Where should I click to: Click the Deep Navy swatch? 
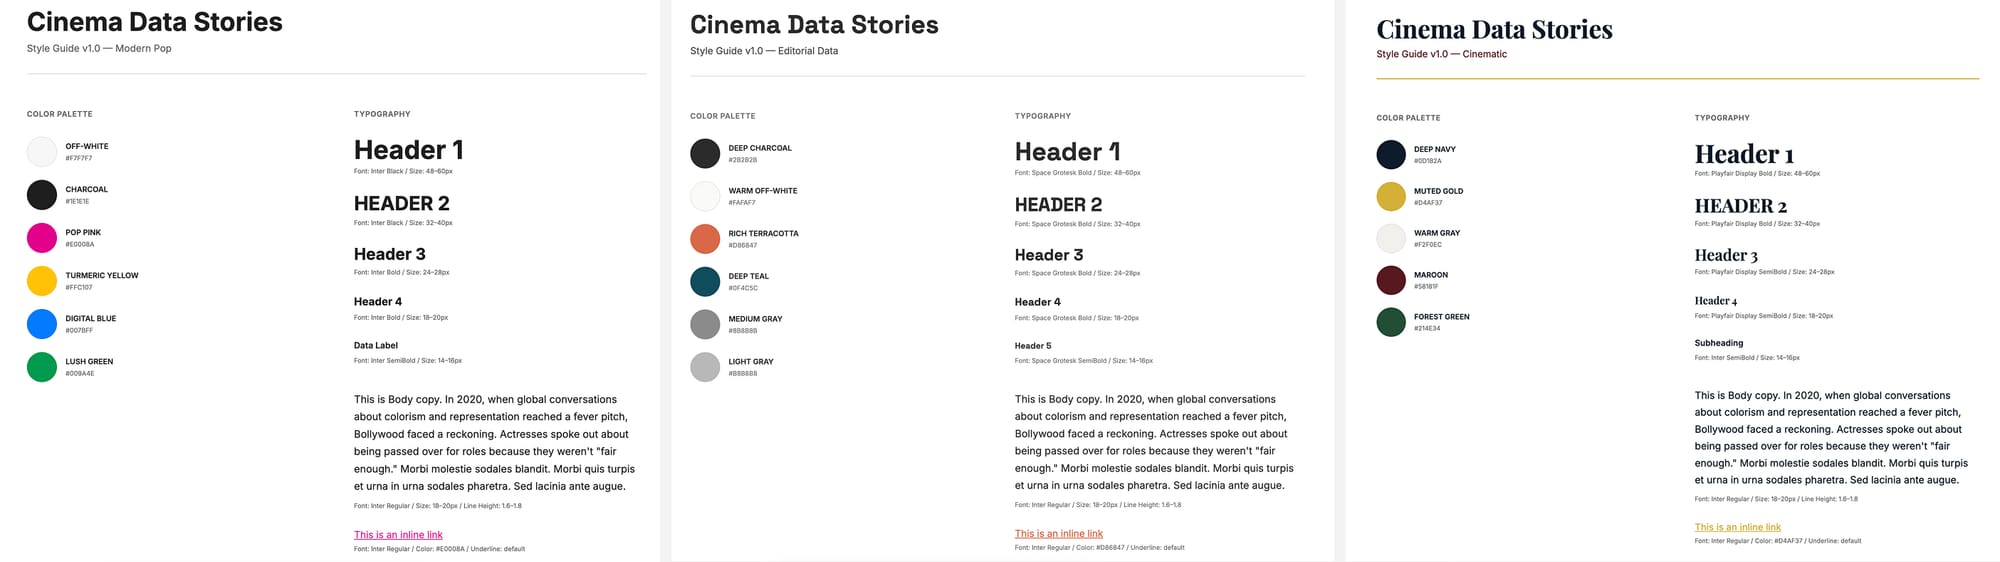(x=1391, y=154)
